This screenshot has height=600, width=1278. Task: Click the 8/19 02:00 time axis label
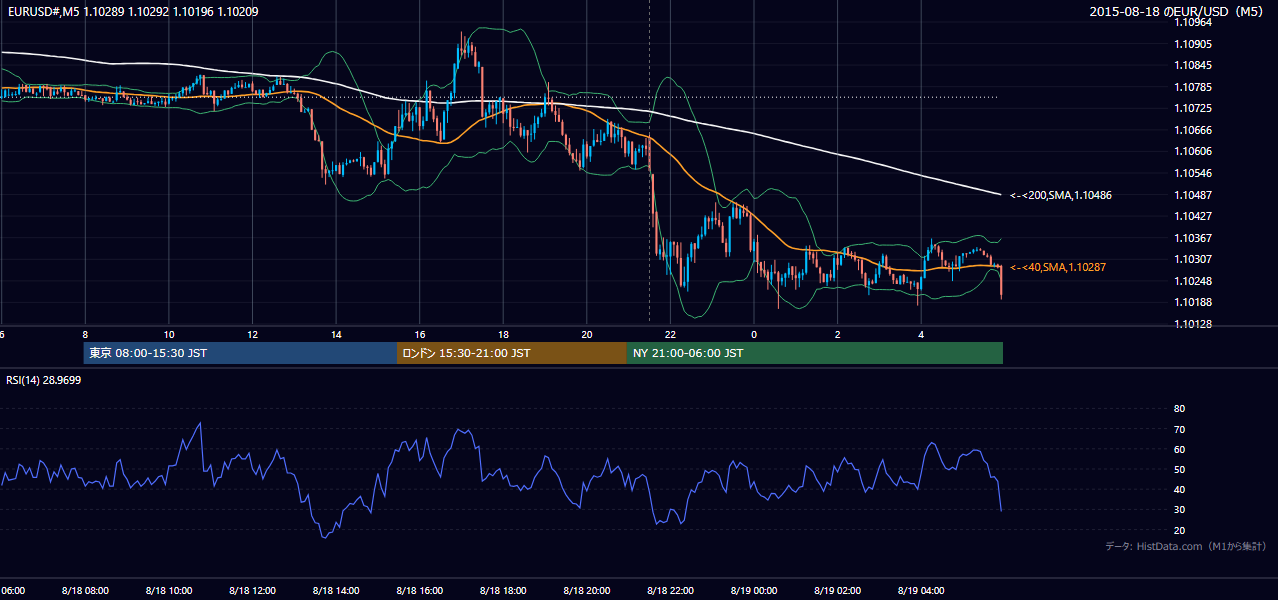837,591
